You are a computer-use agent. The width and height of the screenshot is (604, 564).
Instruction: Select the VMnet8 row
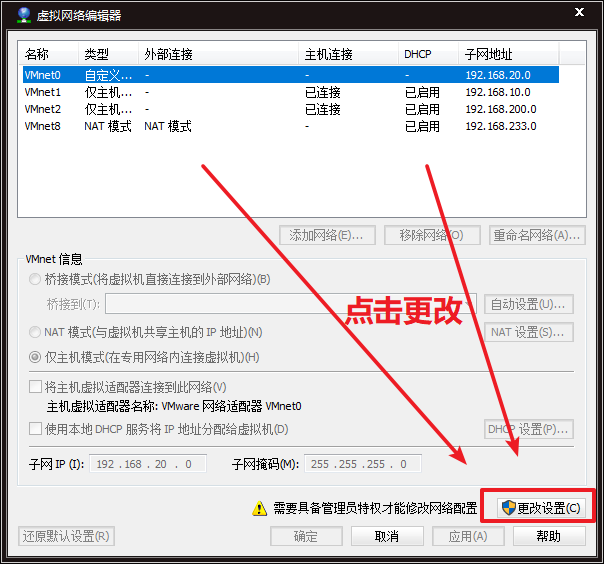point(291,126)
